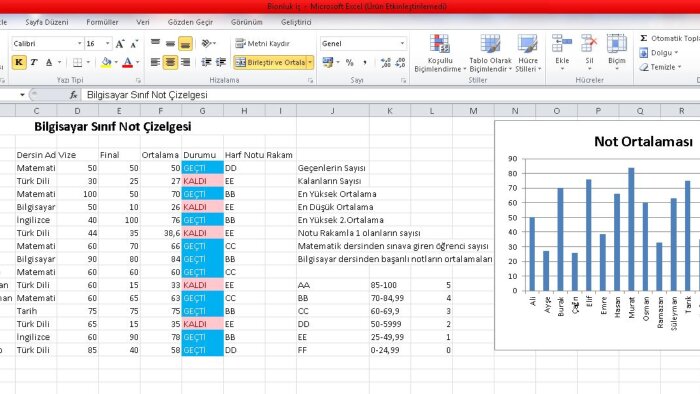Click Birleştir ve Ortala button
This screenshot has width=700, height=394.
coord(270,62)
